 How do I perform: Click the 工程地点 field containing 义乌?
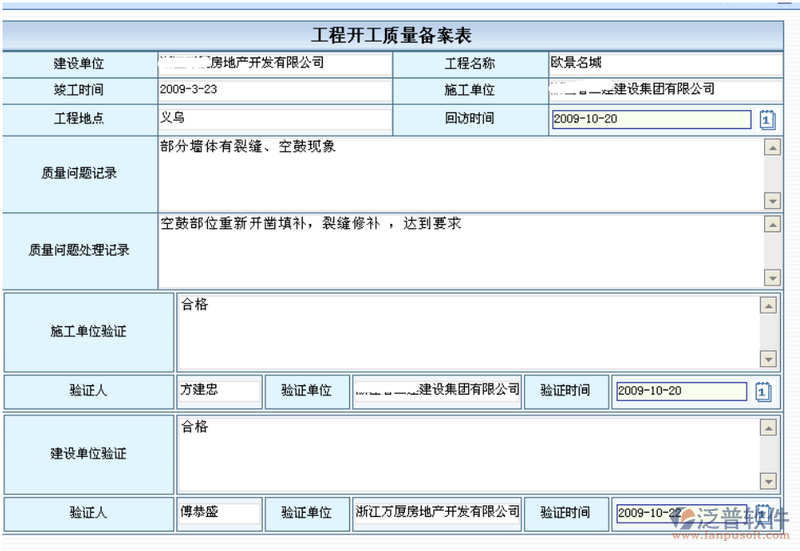[275, 119]
